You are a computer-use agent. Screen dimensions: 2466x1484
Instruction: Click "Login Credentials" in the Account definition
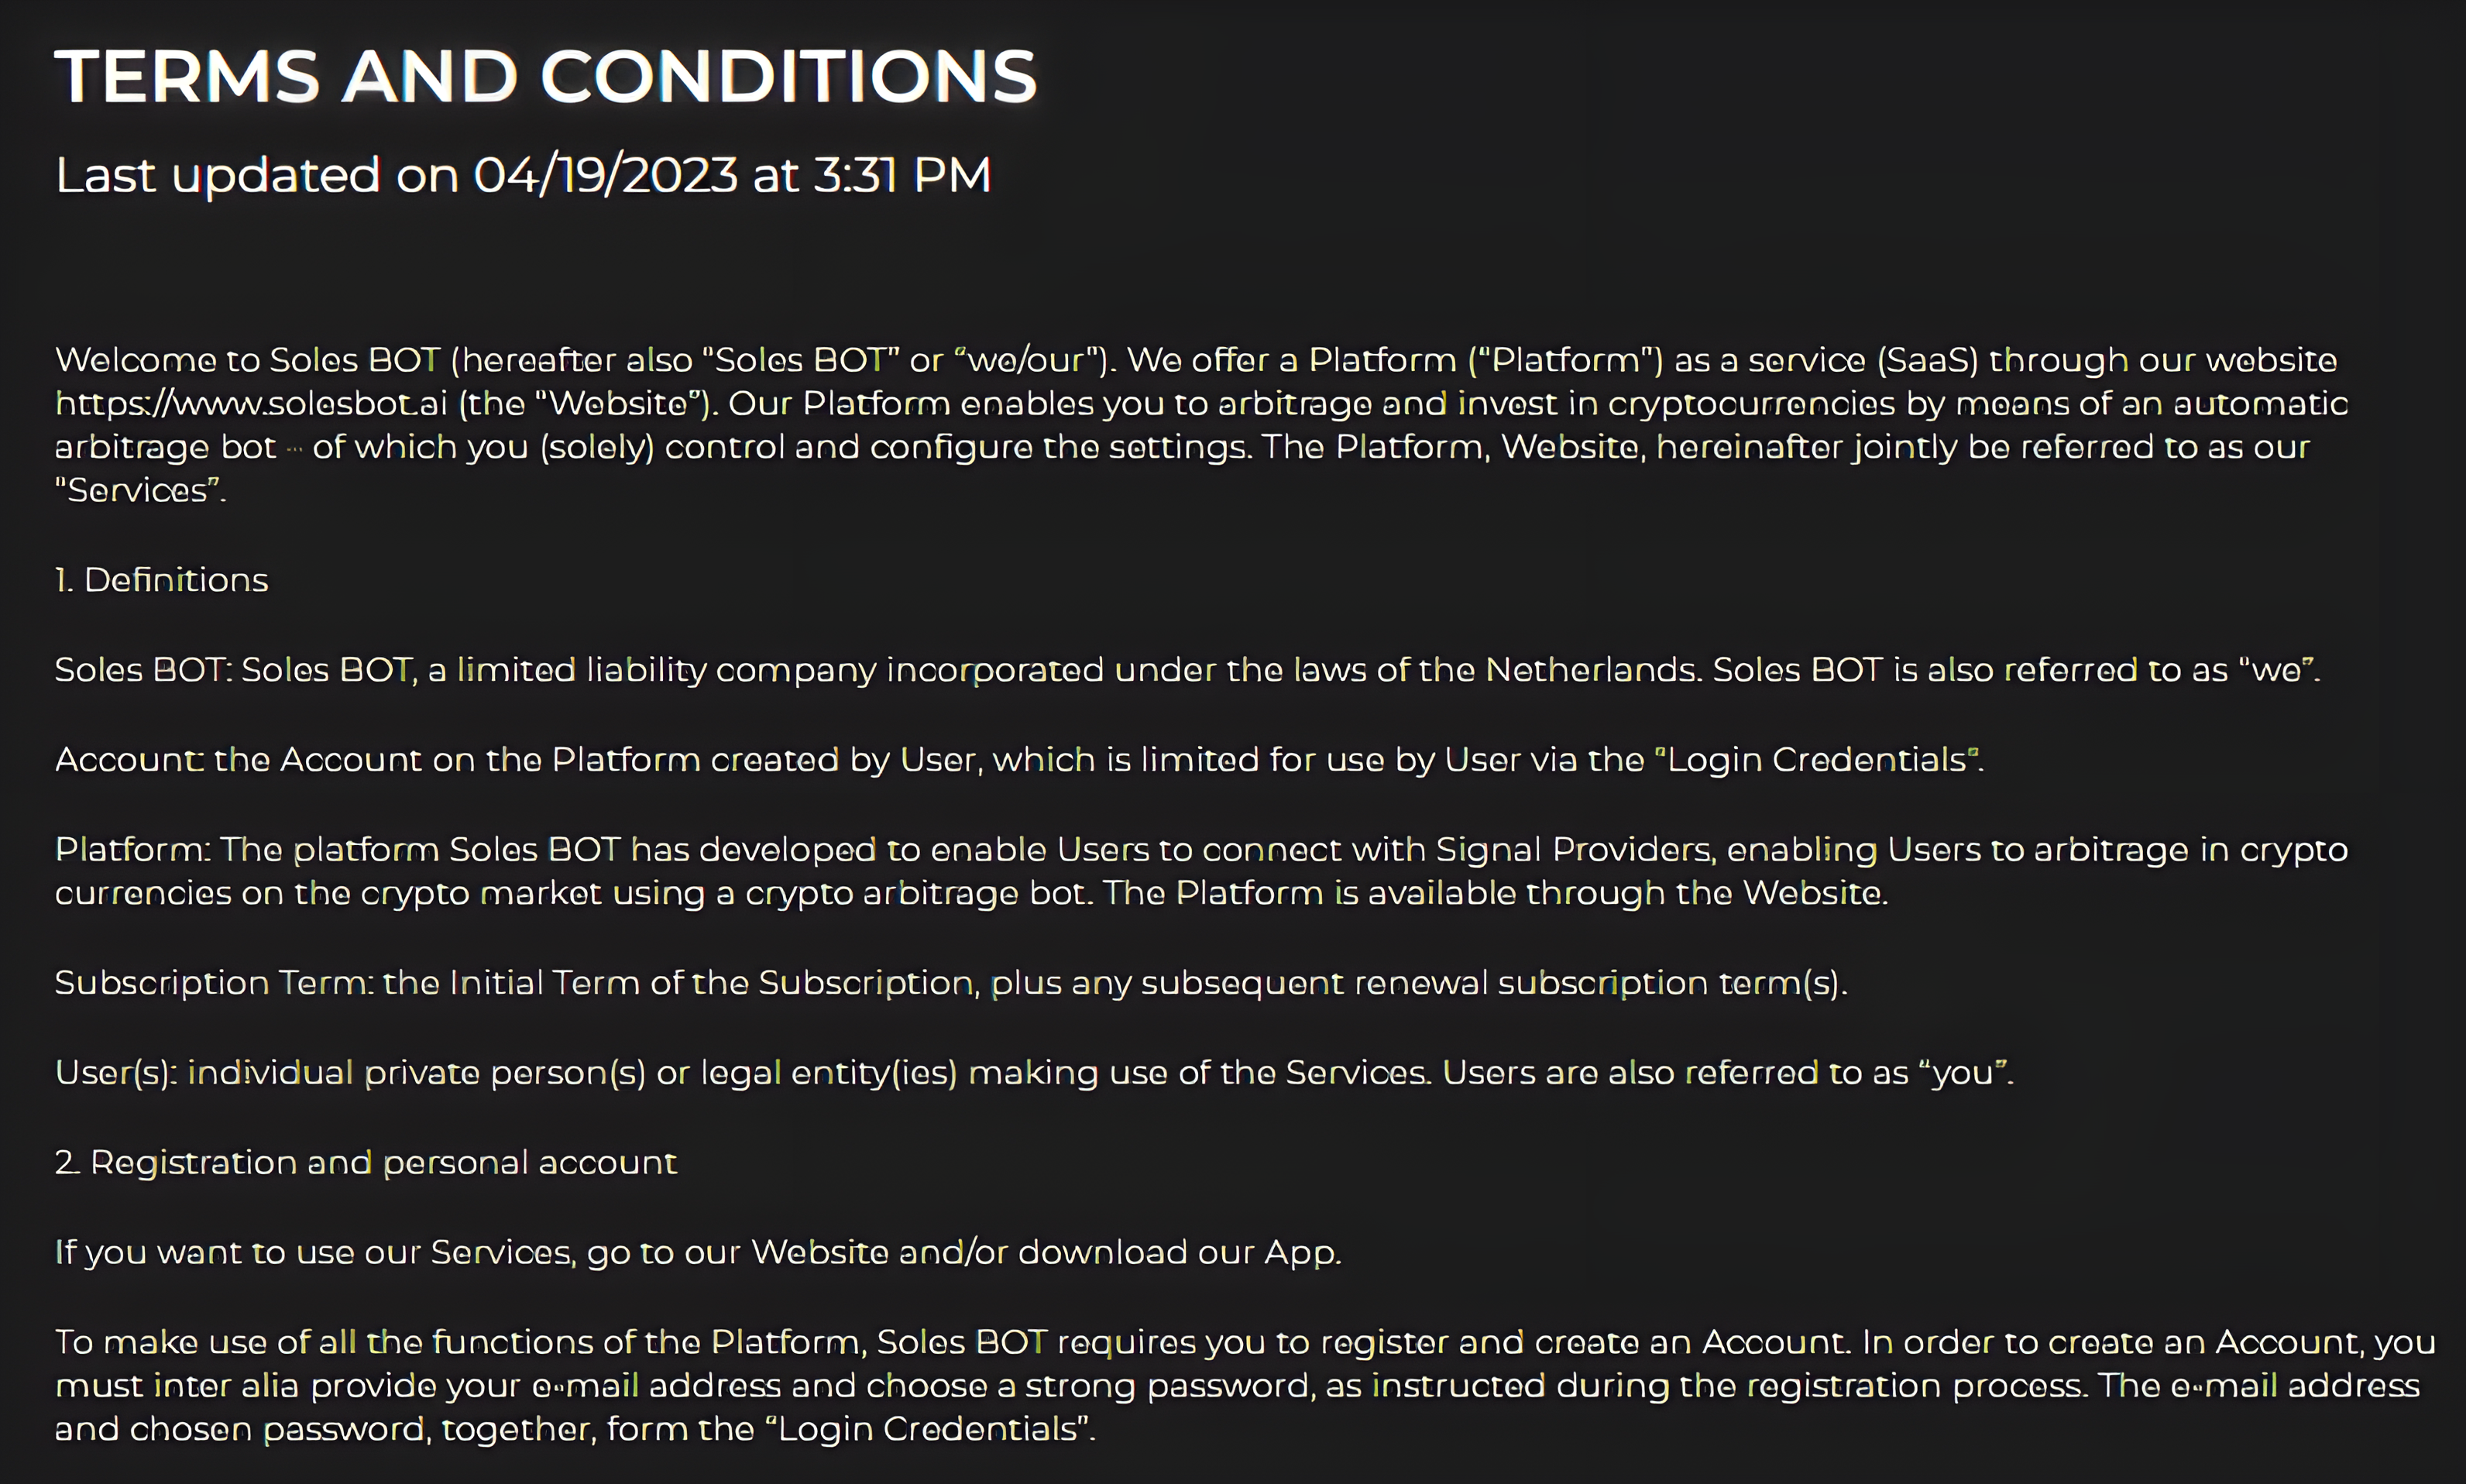pos(1817,760)
